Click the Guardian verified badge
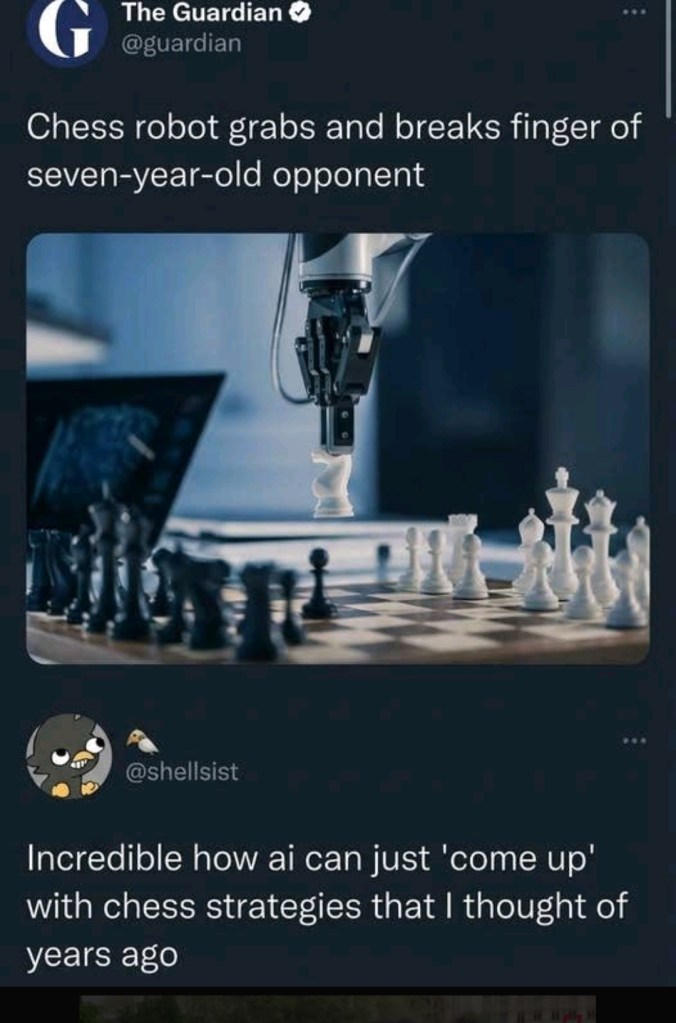Image resolution: width=676 pixels, height=1023 pixels. tap(300, 12)
